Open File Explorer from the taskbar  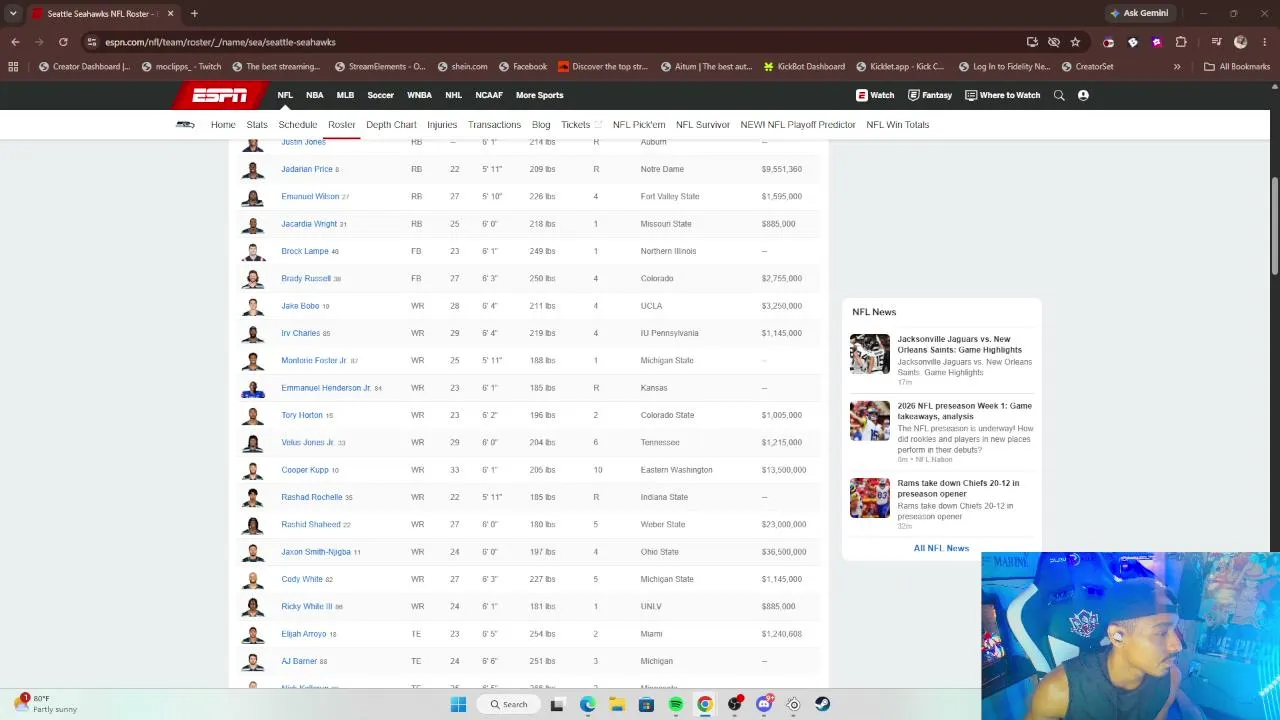click(617, 704)
